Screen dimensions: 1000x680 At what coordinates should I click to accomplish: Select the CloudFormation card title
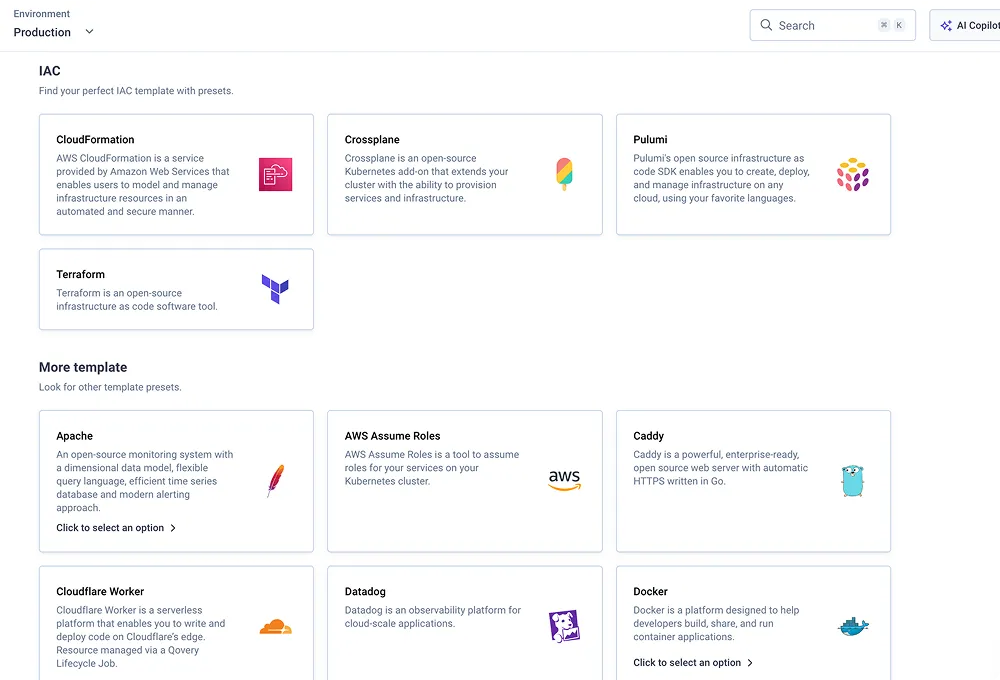[95, 140]
